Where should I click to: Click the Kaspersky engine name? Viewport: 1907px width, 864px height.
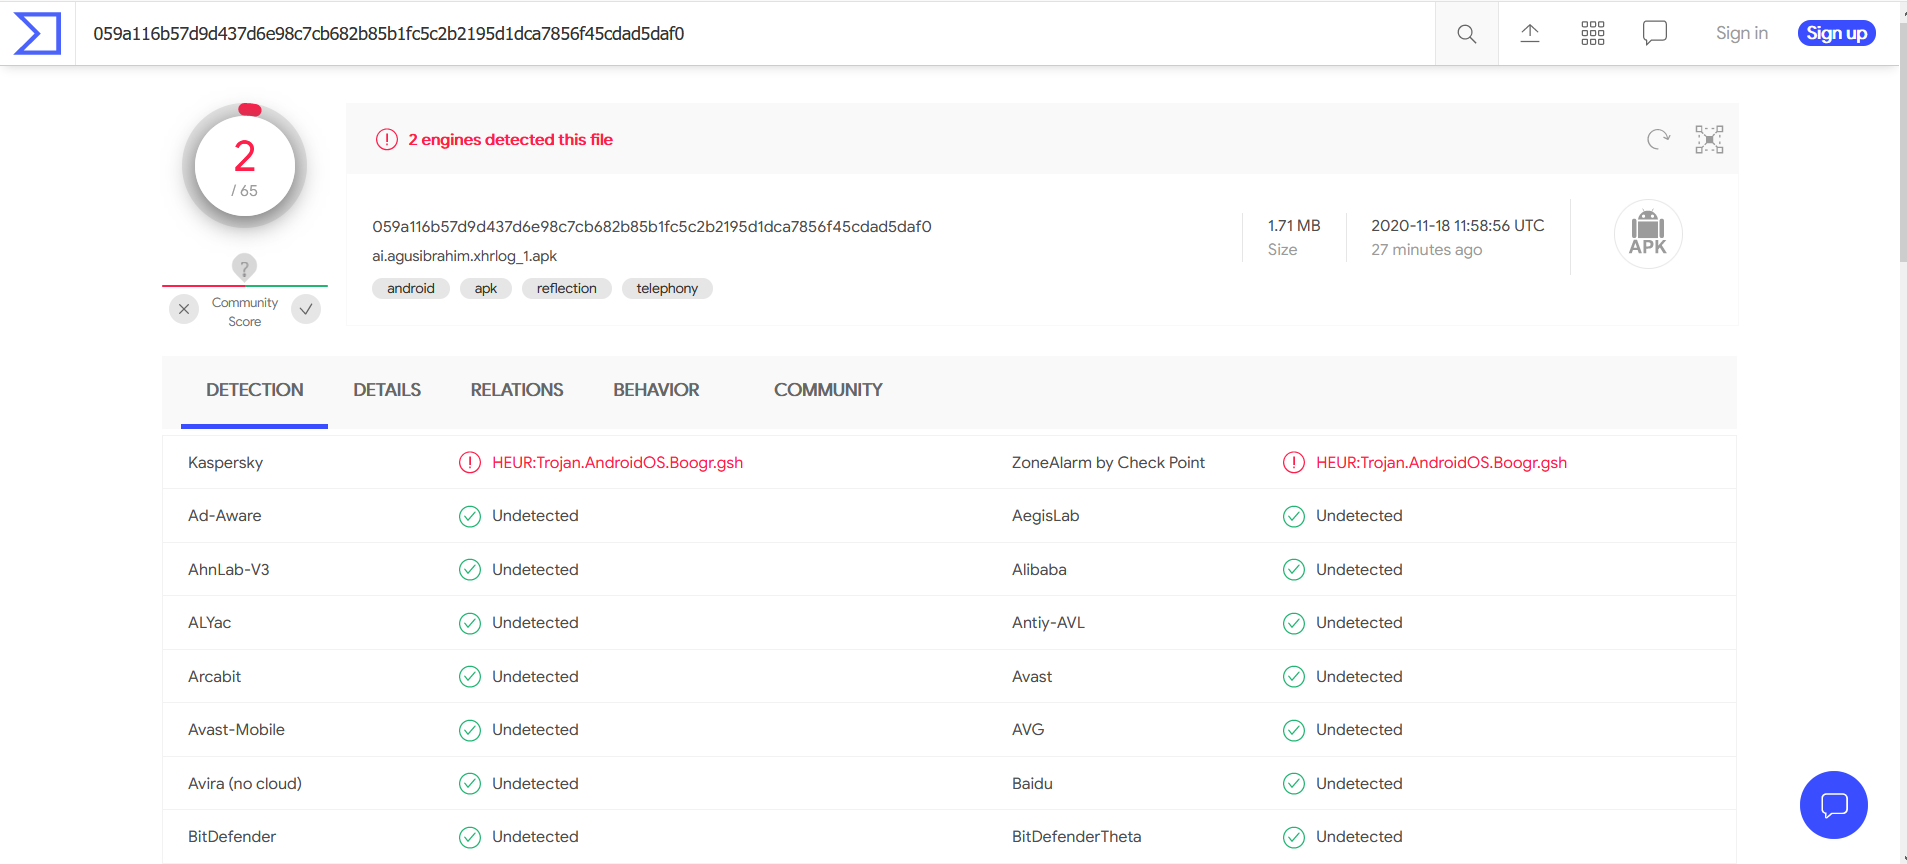click(x=225, y=463)
